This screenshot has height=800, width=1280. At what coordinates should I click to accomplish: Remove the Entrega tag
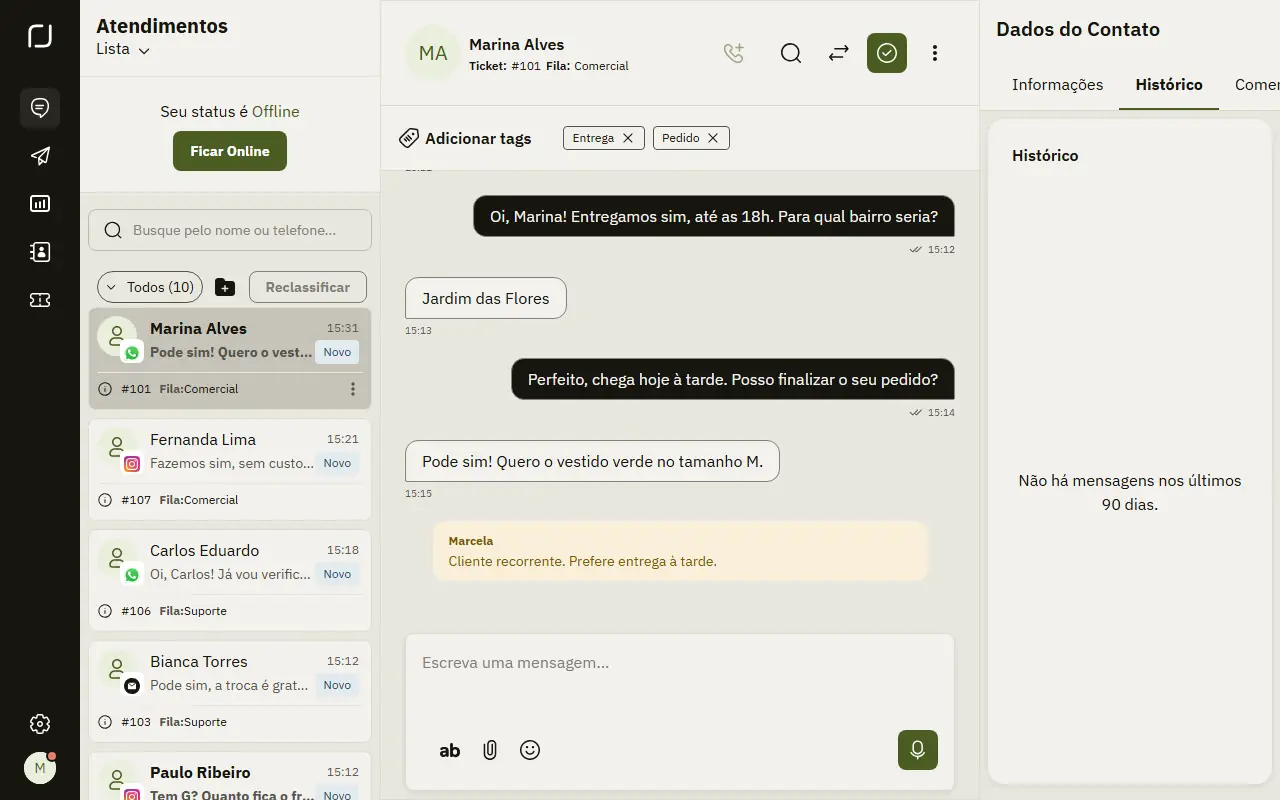tap(628, 138)
